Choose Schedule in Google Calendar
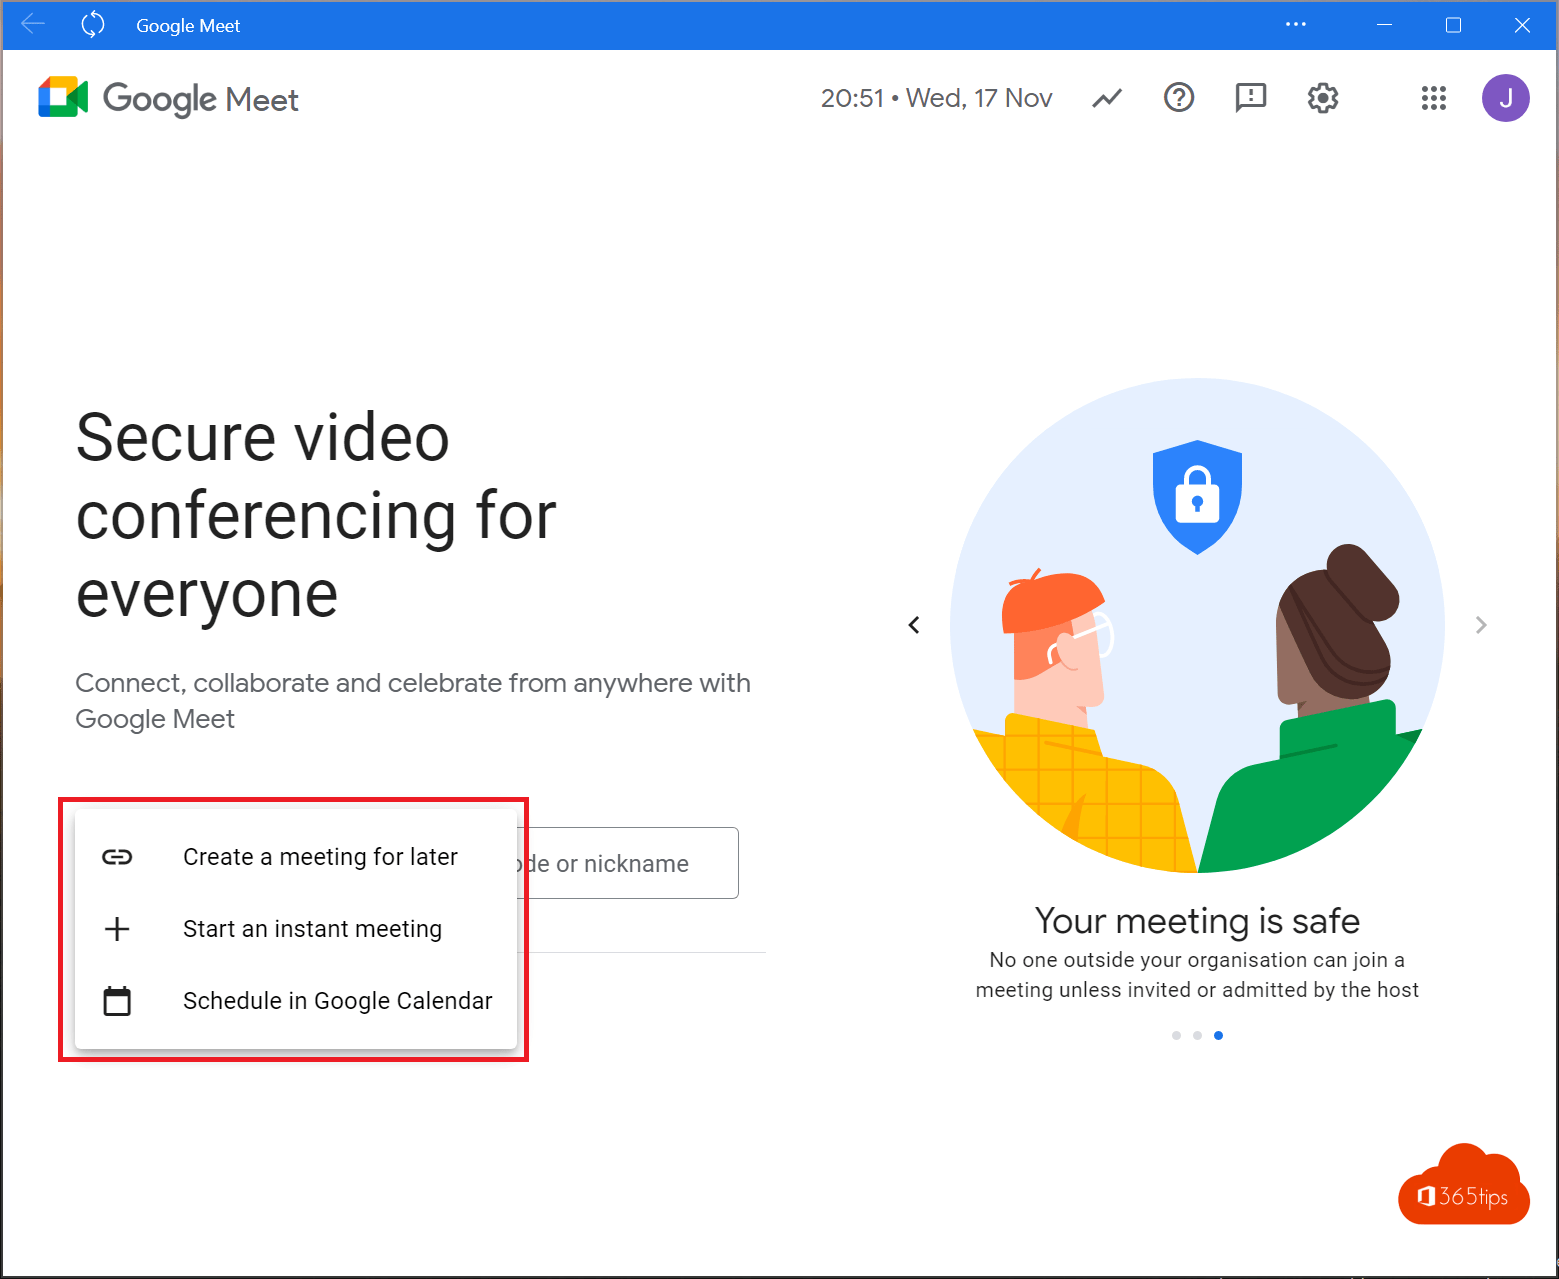Viewport: 1559px width, 1279px height. (x=337, y=1001)
